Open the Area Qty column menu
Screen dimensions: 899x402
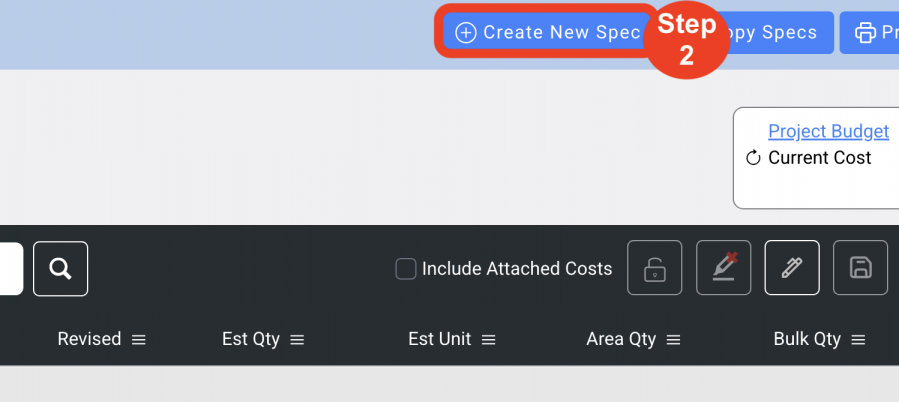pyautogui.click(x=673, y=339)
